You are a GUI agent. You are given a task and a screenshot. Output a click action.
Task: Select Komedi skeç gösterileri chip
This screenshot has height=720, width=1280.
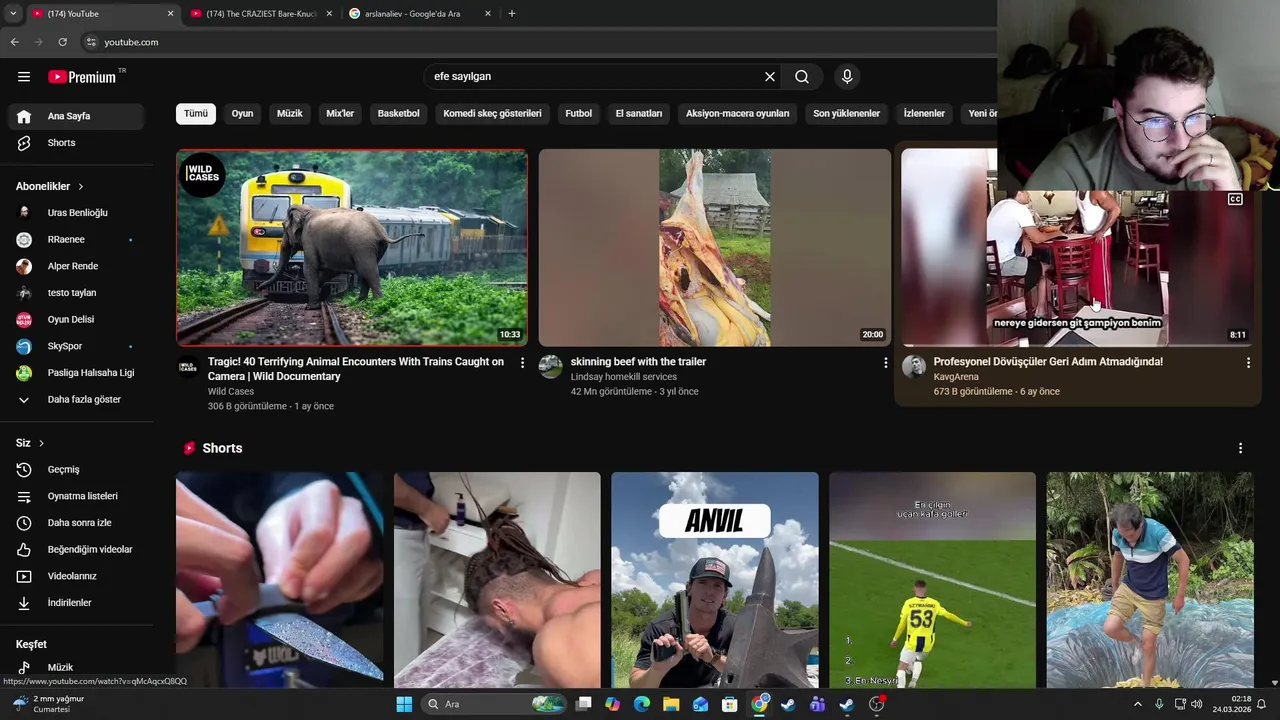pyautogui.click(x=492, y=114)
